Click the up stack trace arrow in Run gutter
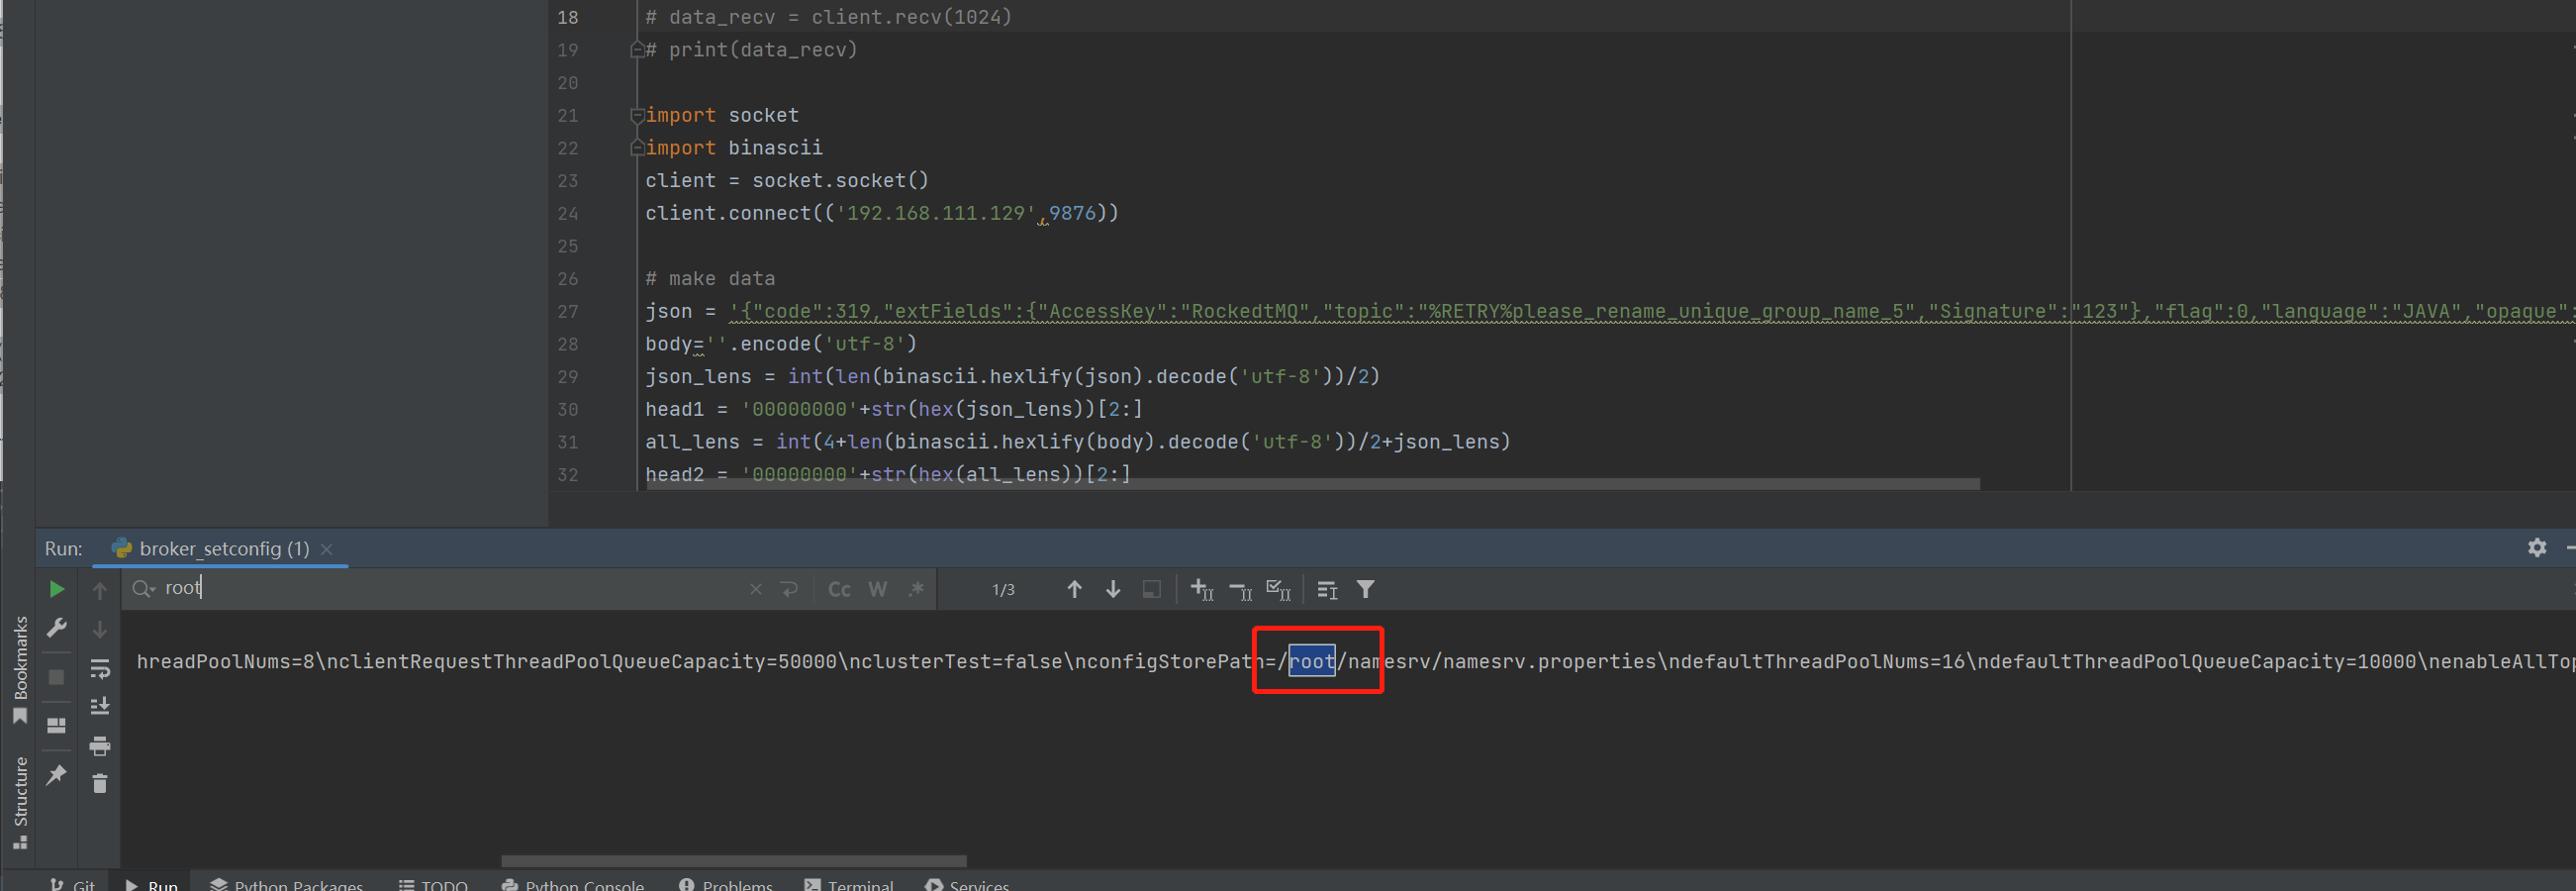The image size is (2576, 891). point(100,590)
